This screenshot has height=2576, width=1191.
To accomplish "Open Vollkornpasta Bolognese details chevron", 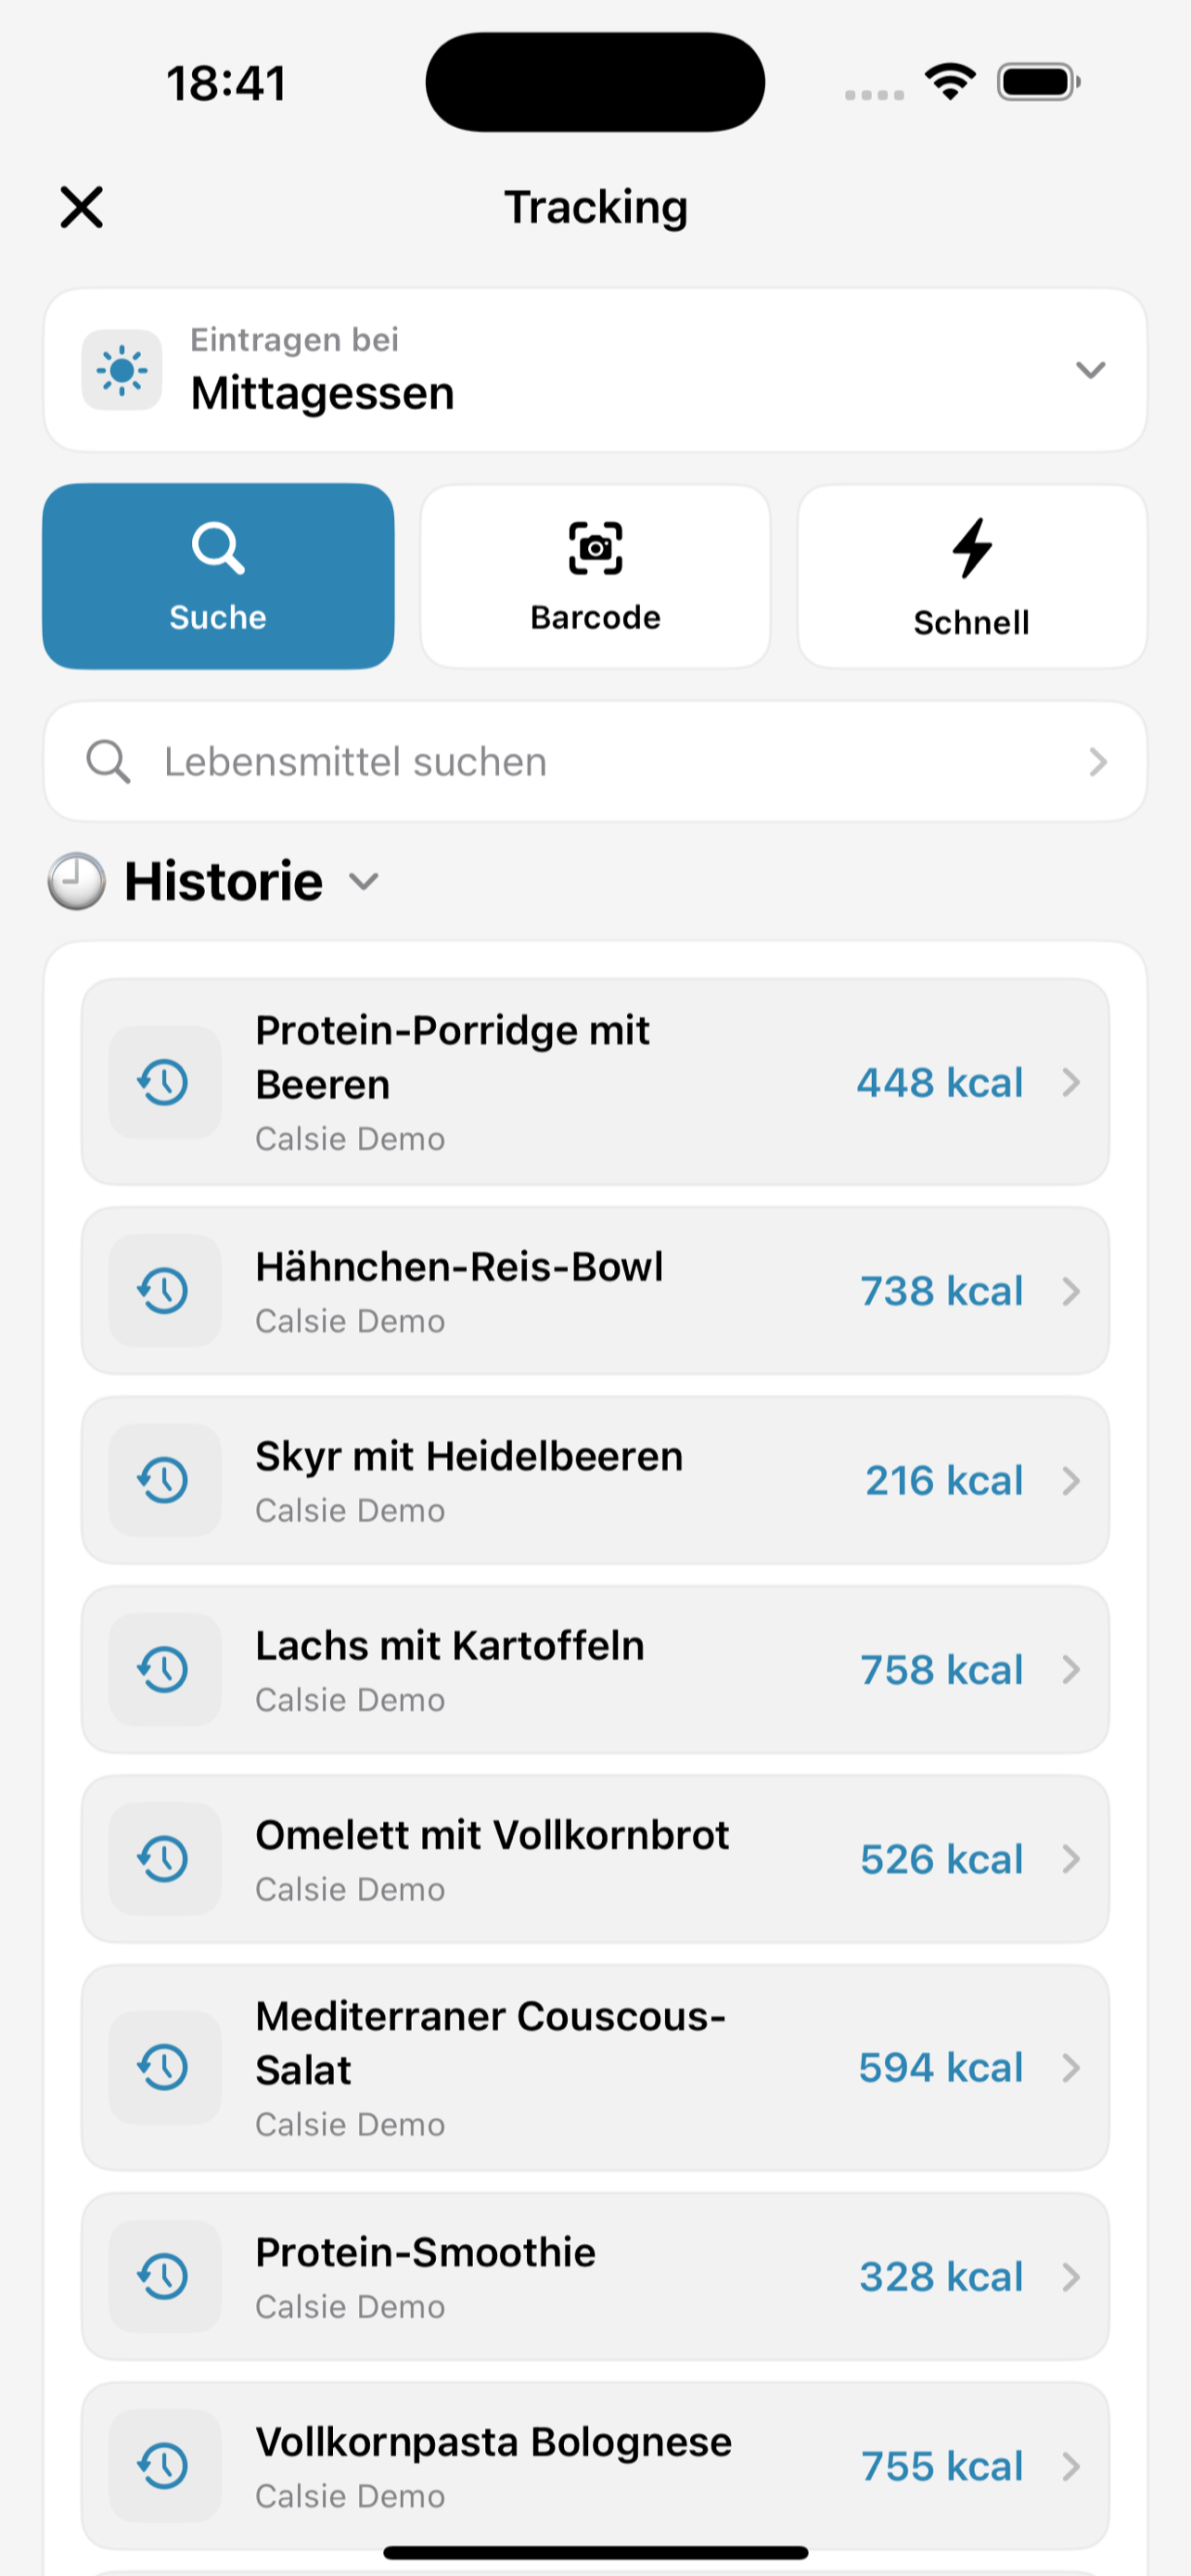I will pos(1071,2466).
